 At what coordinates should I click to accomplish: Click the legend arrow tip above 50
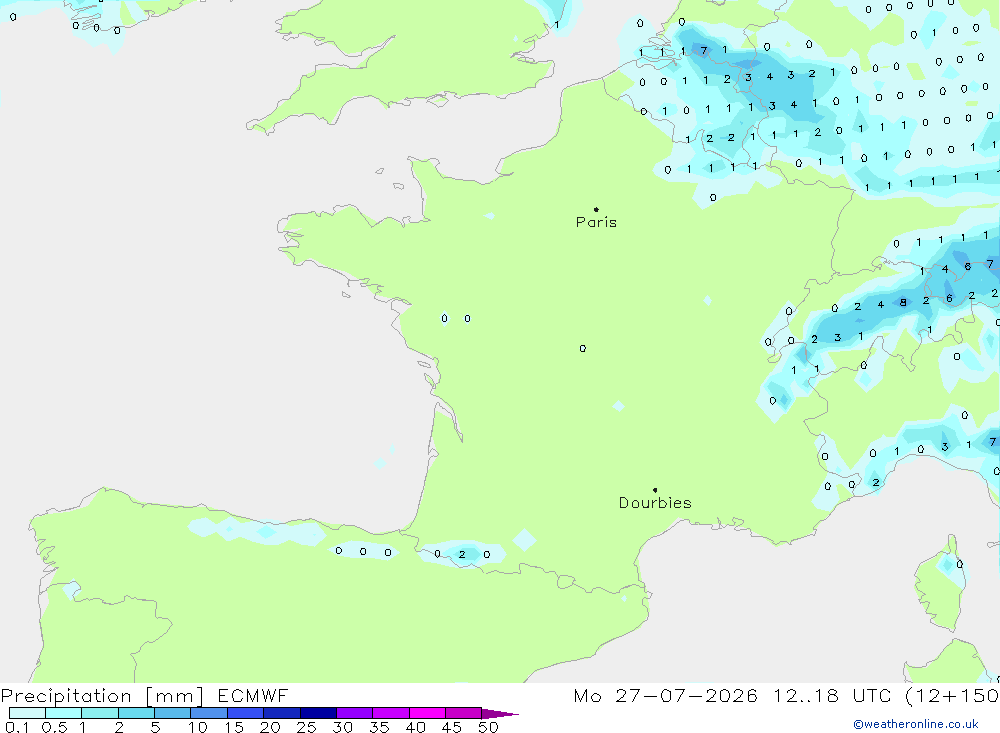coord(501,714)
